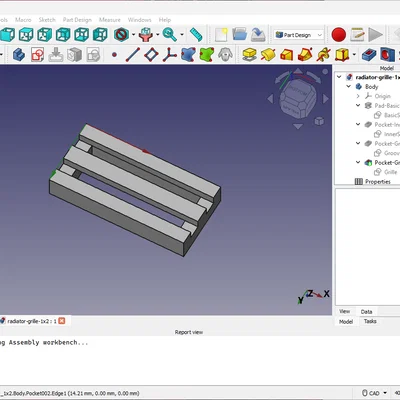Open the draw style icon

121,35
